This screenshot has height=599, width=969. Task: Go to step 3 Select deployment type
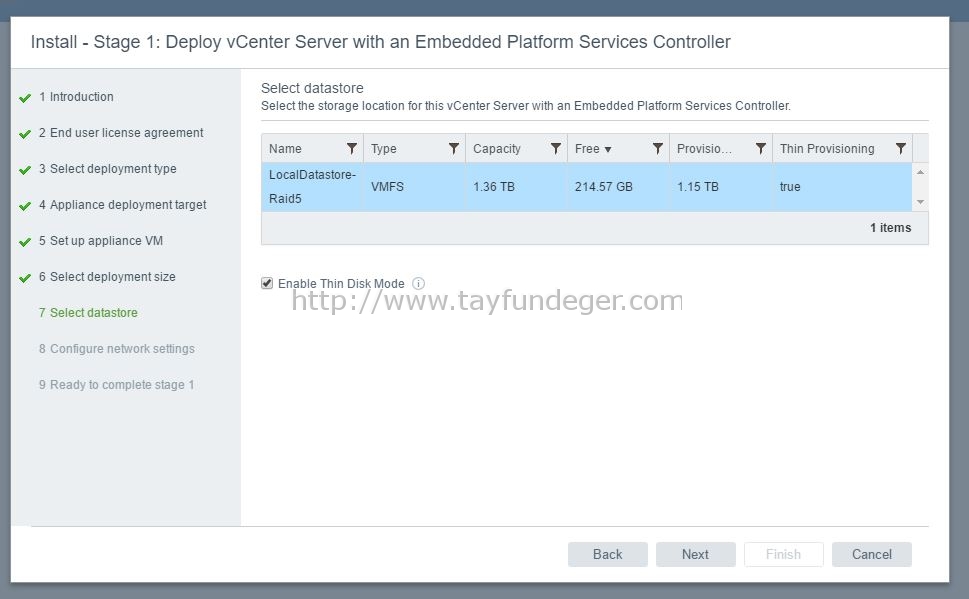108,169
